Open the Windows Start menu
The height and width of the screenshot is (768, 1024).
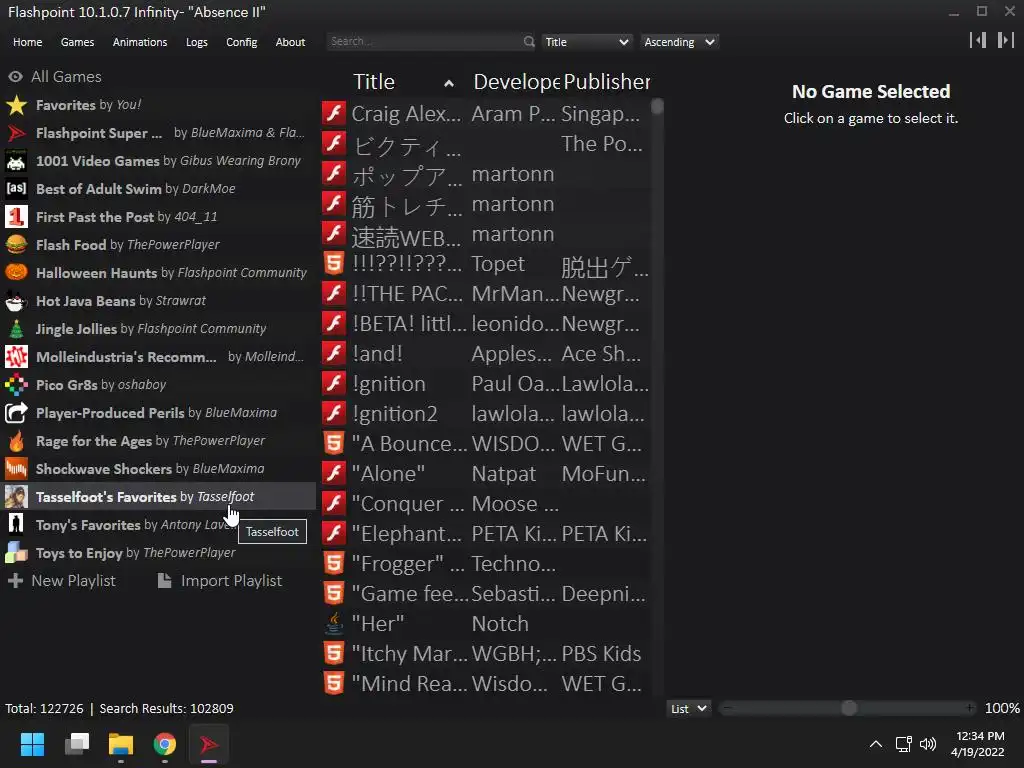pos(32,744)
